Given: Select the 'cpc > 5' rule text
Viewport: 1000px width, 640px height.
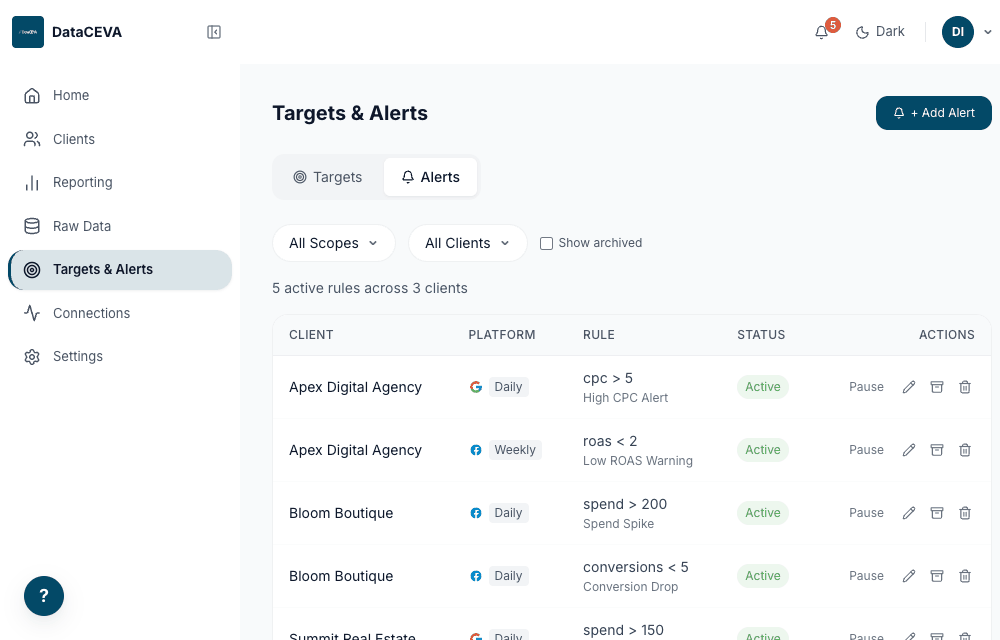Looking at the screenshot, I should [x=608, y=379].
